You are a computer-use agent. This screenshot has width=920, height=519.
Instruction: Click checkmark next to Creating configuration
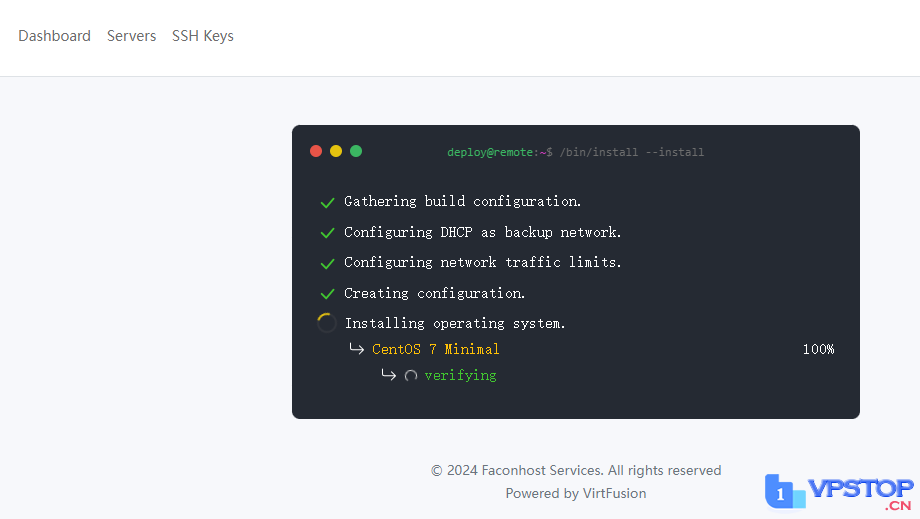click(327, 294)
